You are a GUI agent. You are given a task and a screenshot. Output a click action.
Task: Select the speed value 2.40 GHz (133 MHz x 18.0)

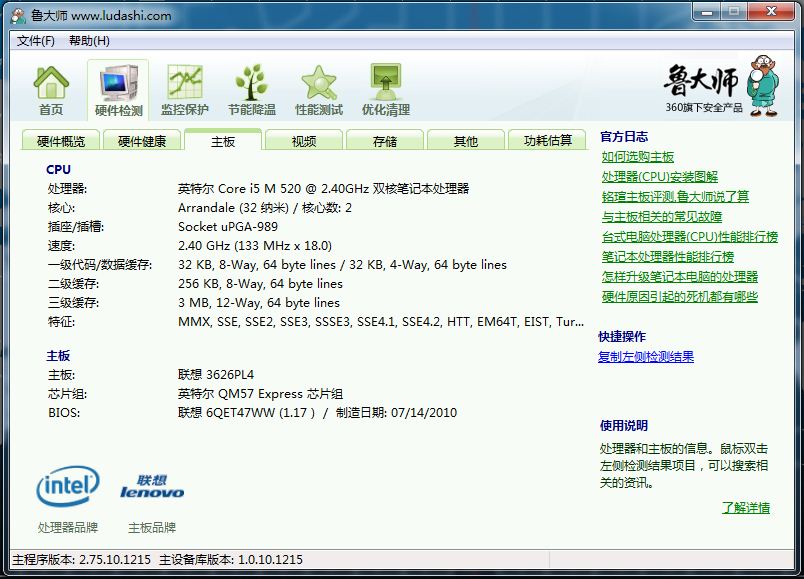click(x=255, y=246)
